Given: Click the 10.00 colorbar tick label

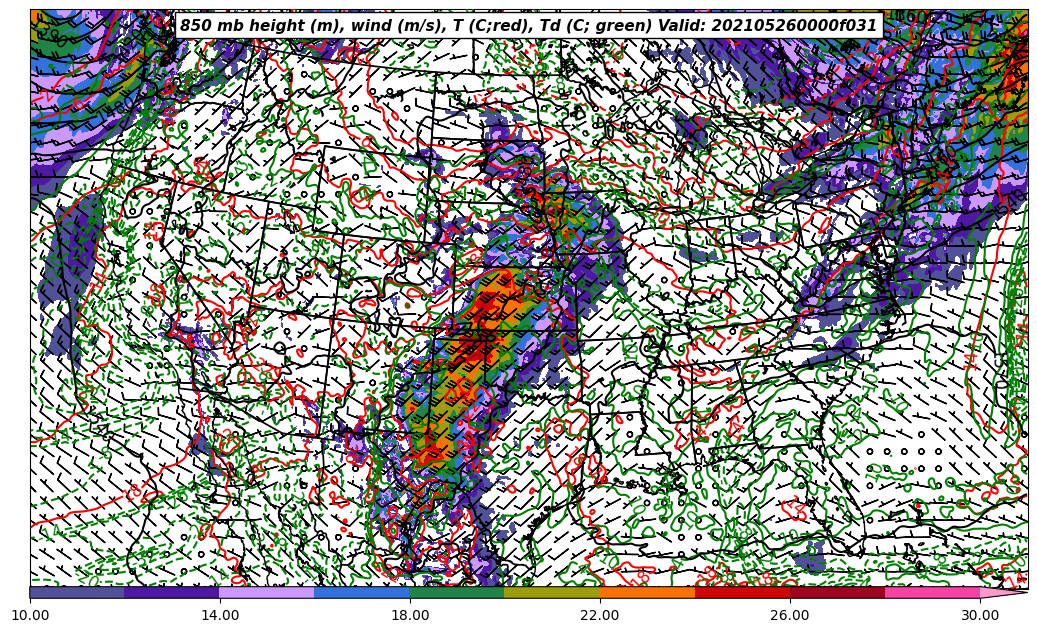Looking at the screenshot, I should [30, 615].
